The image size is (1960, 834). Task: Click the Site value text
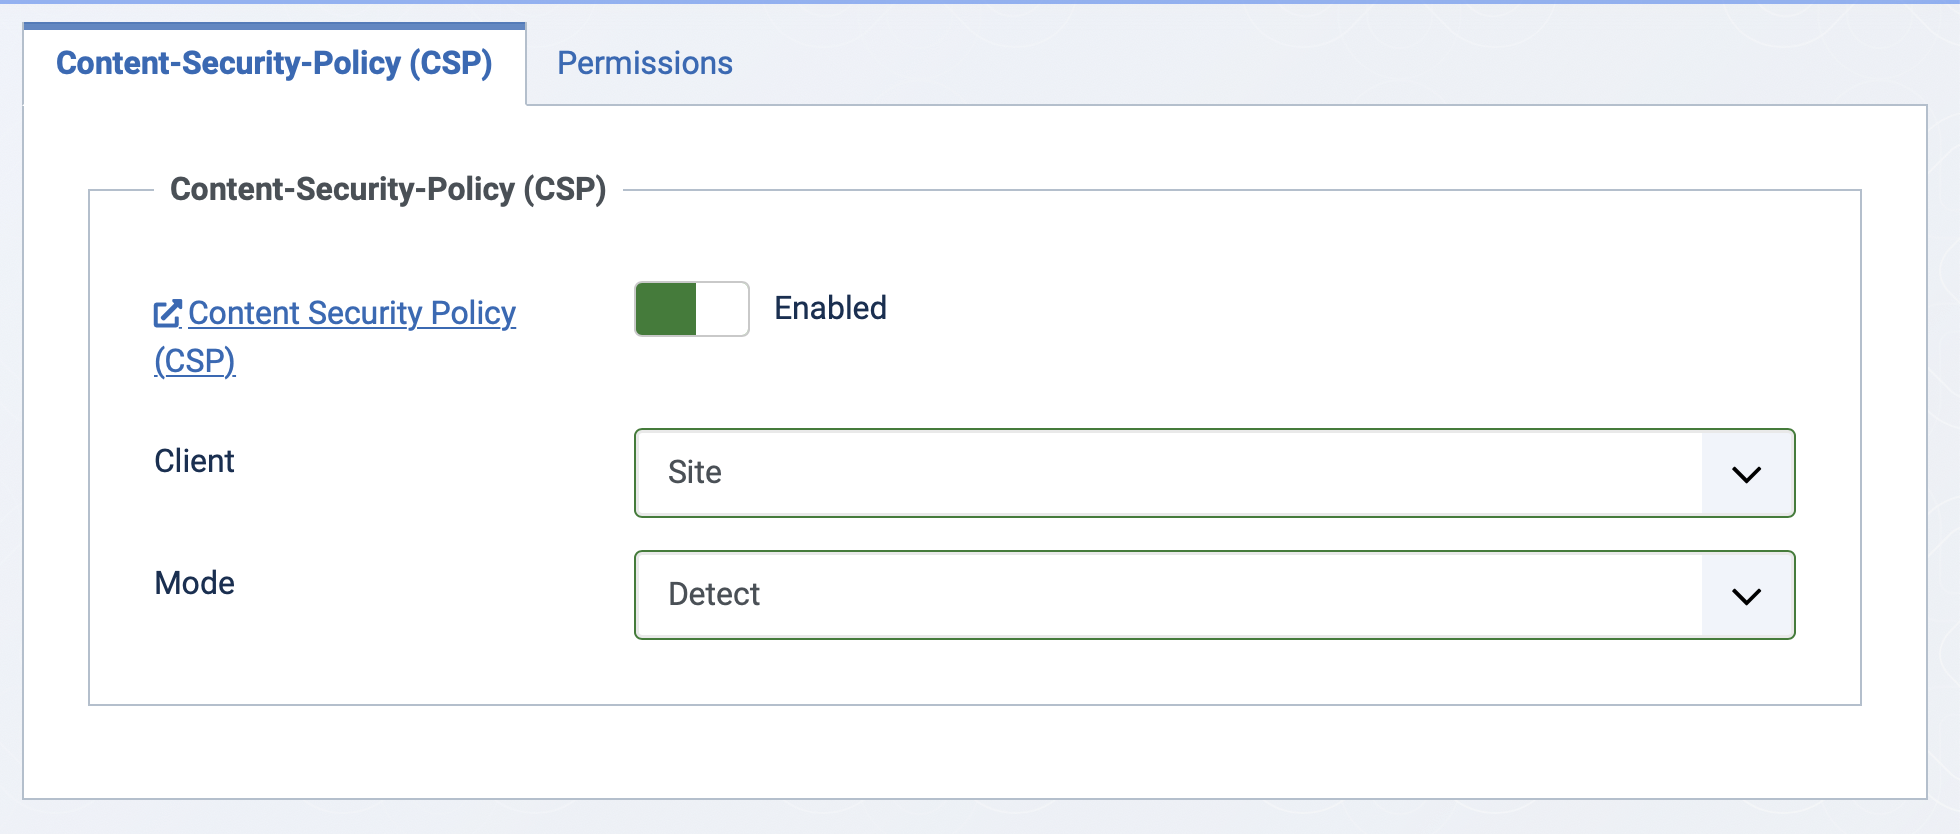tap(695, 472)
